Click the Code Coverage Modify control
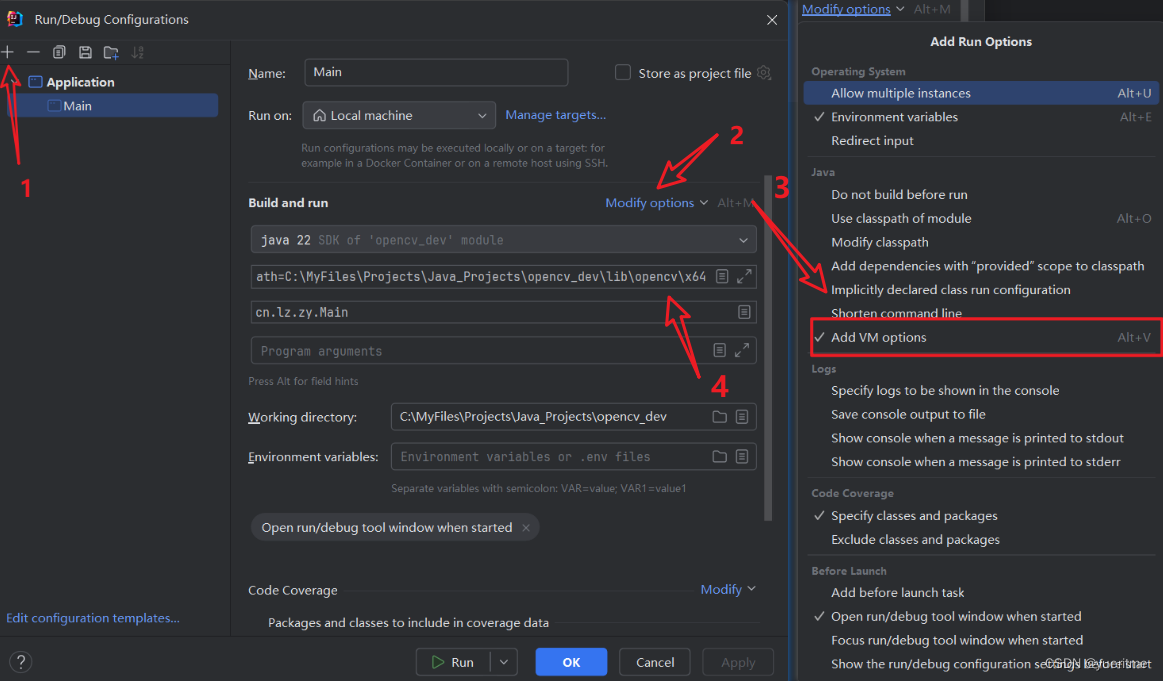Image resolution: width=1163 pixels, height=681 pixels. coord(721,589)
